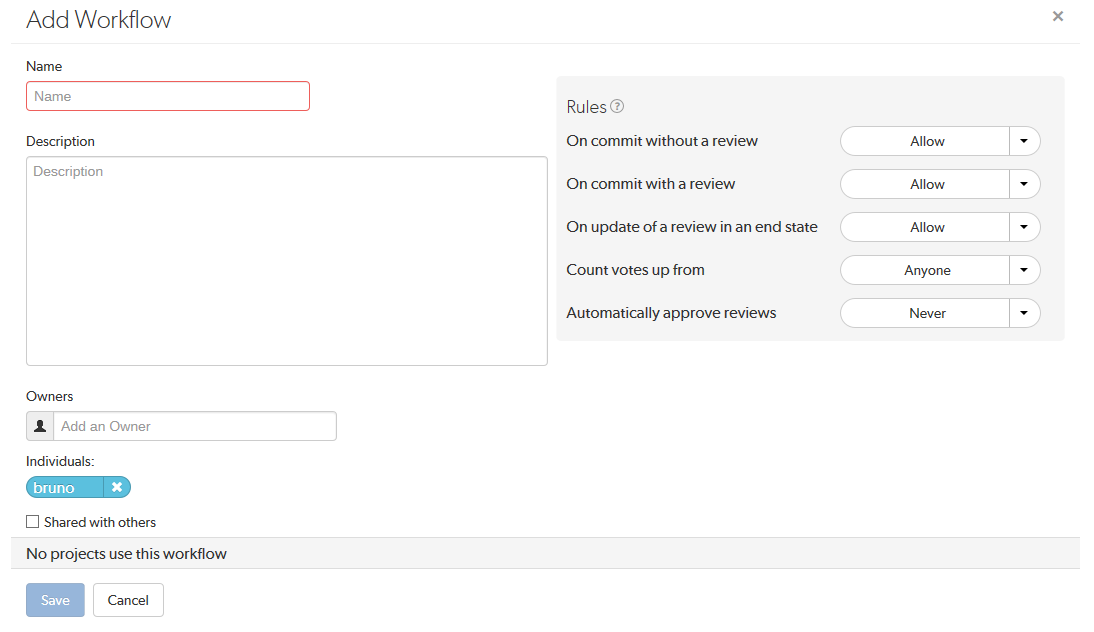Screen dimensions: 1094x632
Task: Click Allow button for On commit without a review
Action: 925,141
